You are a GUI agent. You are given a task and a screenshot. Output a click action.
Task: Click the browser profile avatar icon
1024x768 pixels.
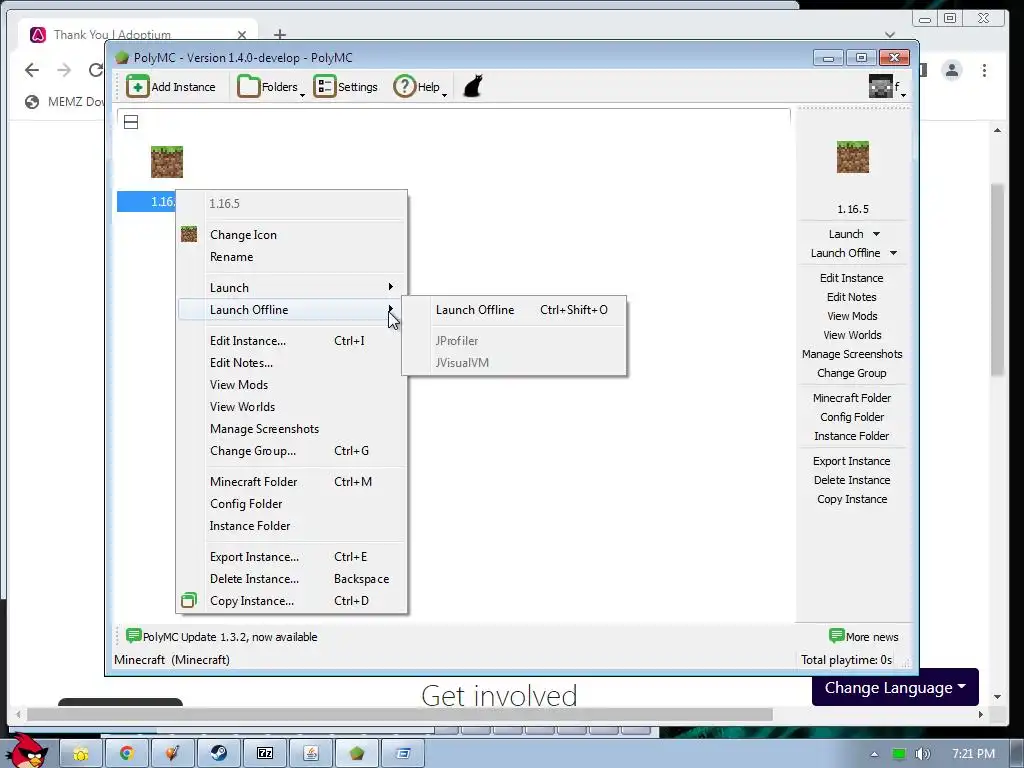(952, 70)
